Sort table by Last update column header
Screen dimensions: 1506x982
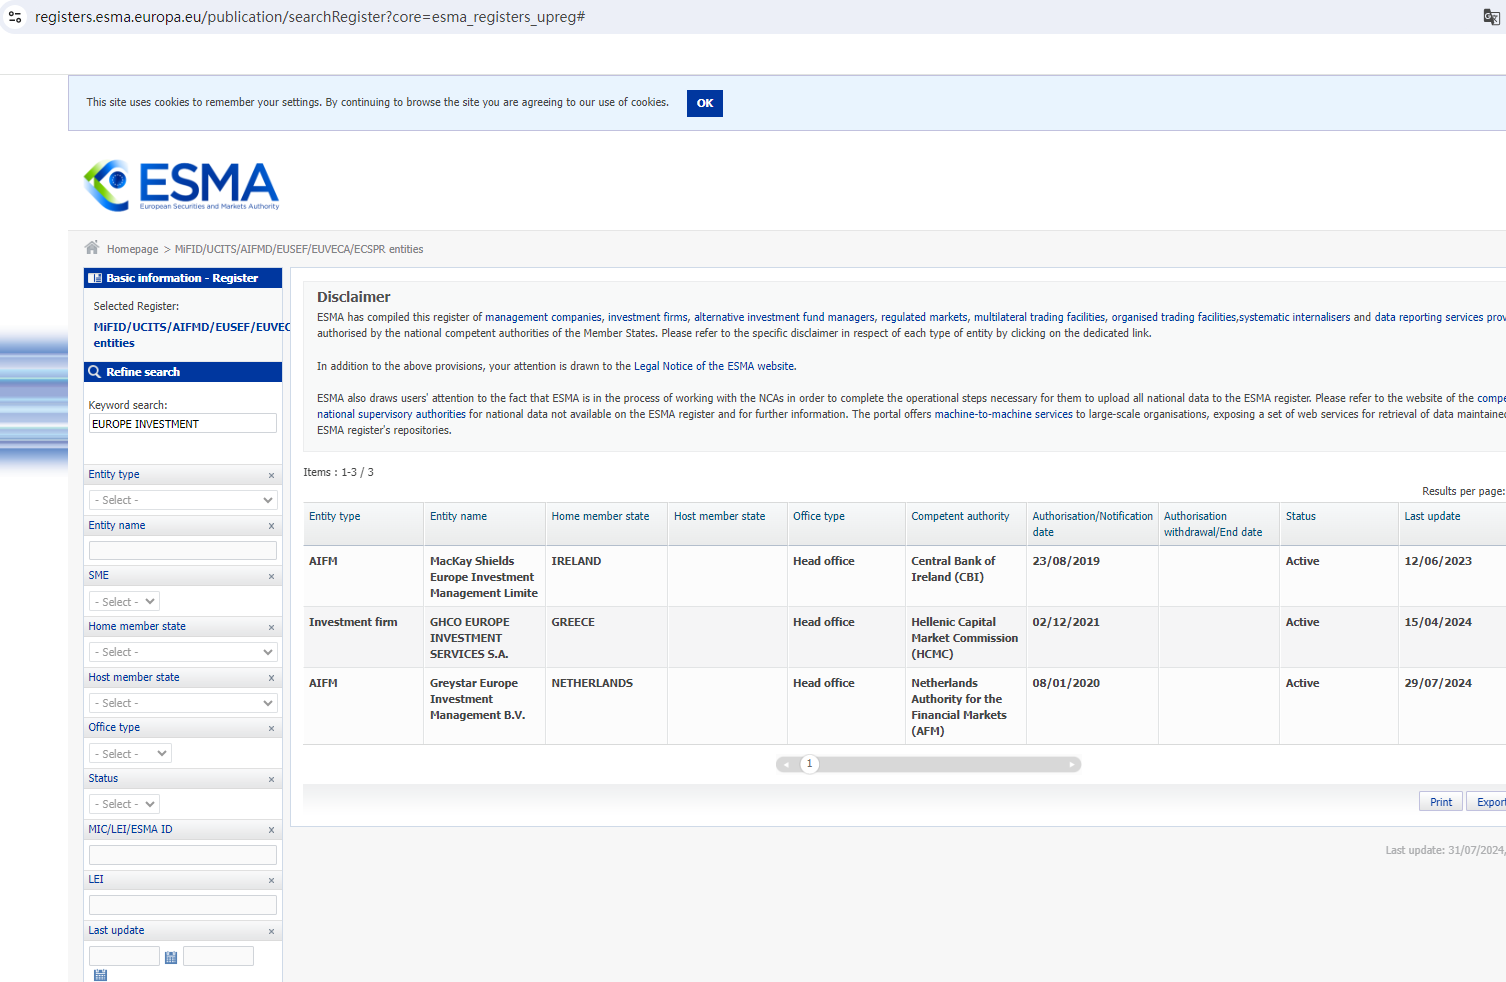pyautogui.click(x=1432, y=517)
